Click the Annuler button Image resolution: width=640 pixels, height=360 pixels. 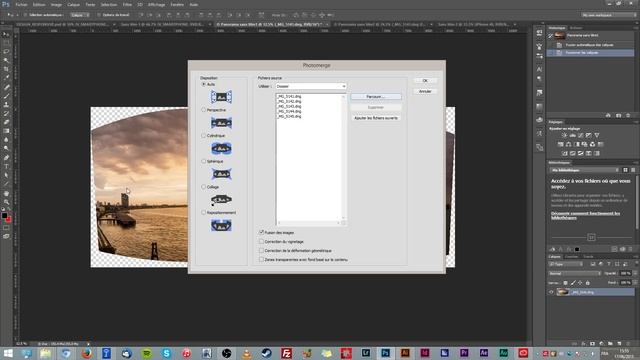click(425, 91)
